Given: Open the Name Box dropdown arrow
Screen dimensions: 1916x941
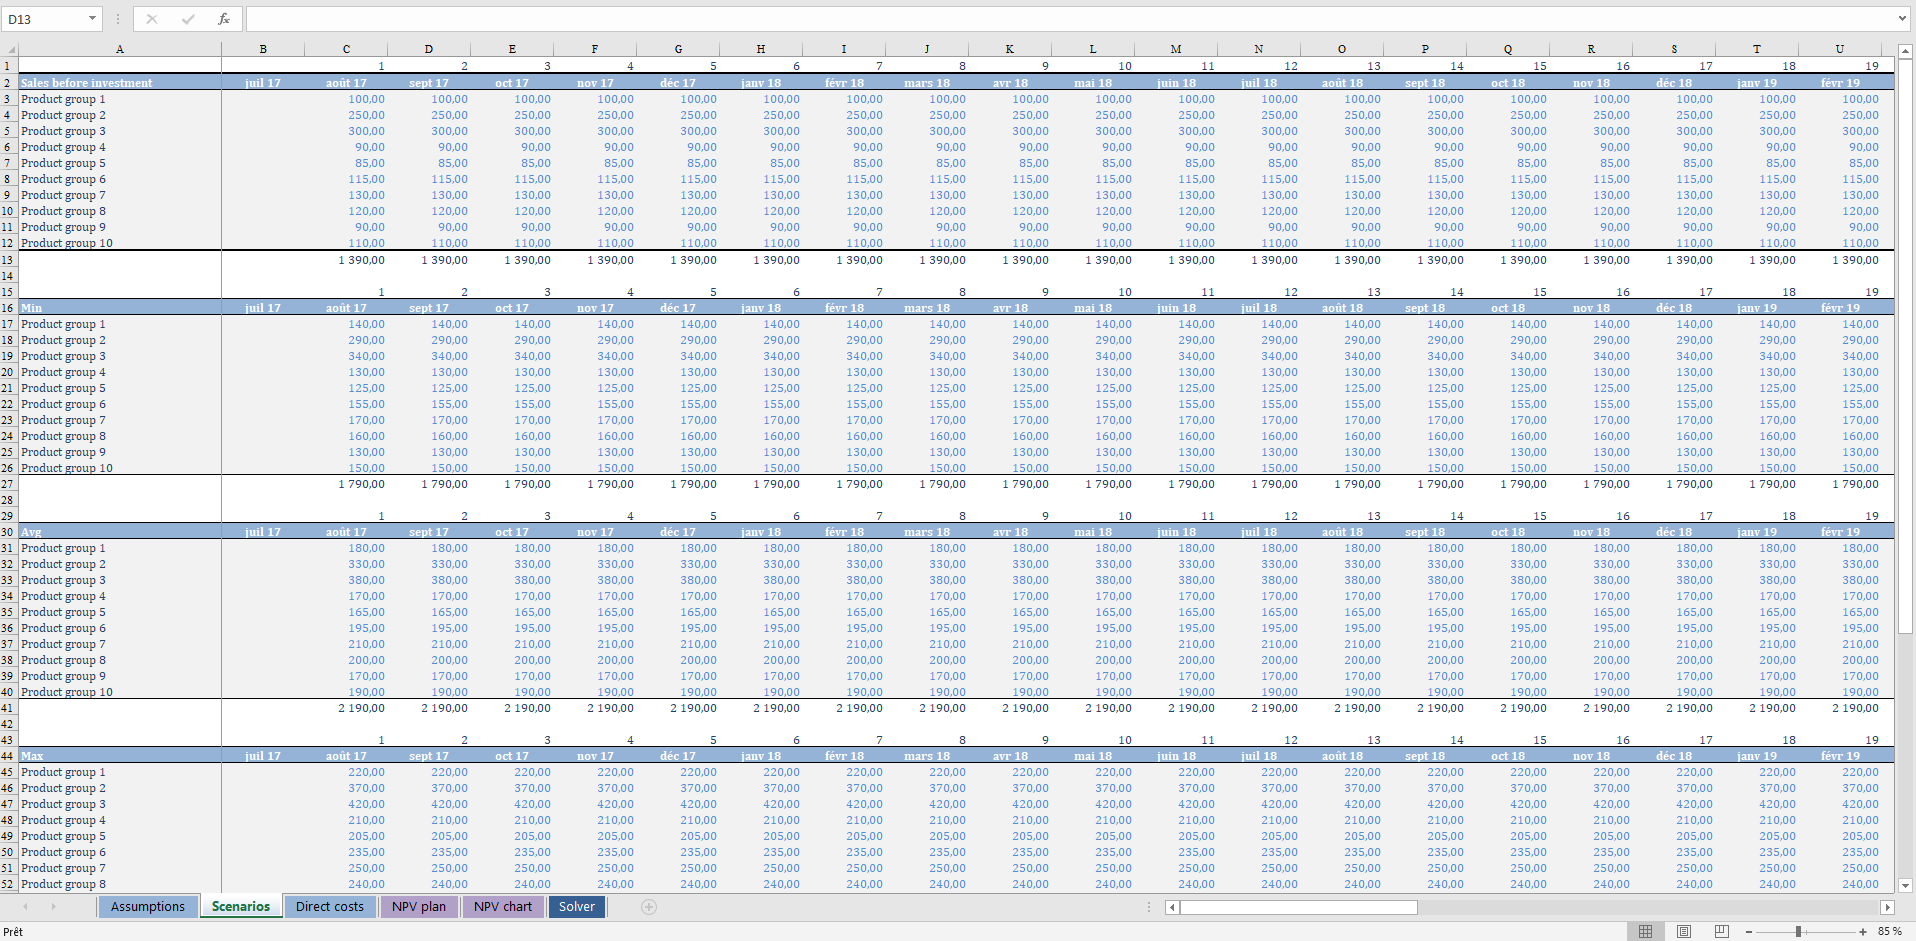Looking at the screenshot, I should coord(92,19).
